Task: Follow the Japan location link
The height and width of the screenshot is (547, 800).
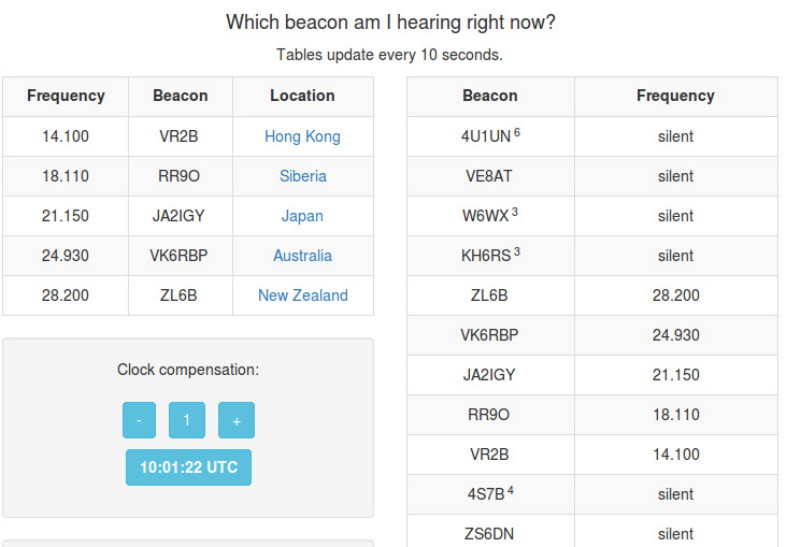Action: coord(302,216)
